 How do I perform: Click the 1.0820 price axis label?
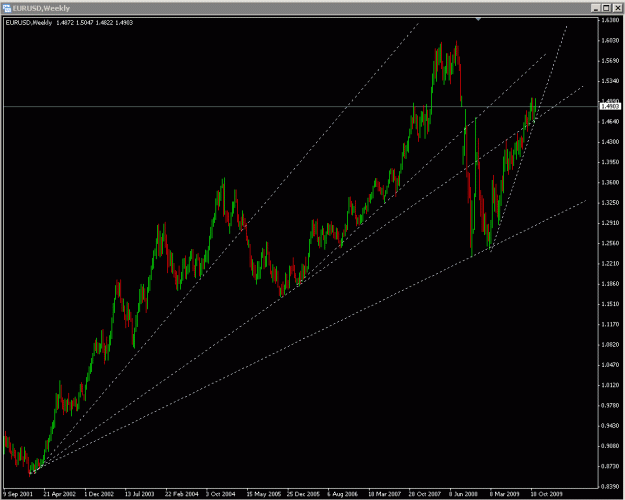click(x=610, y=344)
